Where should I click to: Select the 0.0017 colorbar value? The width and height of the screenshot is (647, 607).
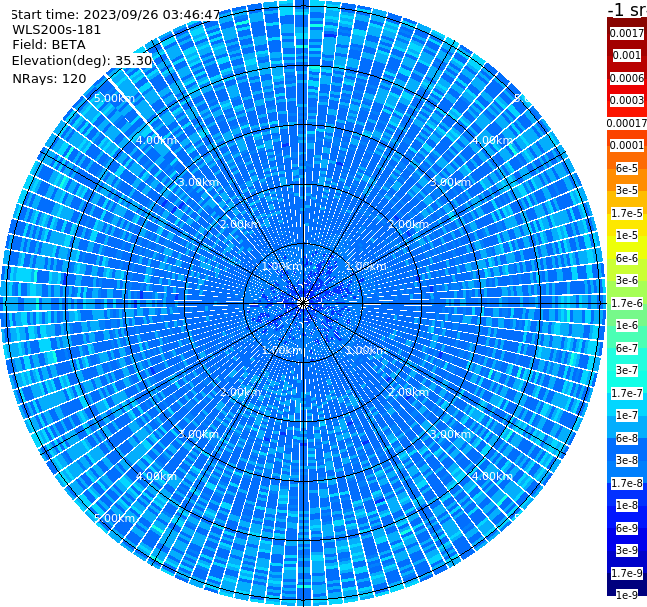[x=627, y=33]
